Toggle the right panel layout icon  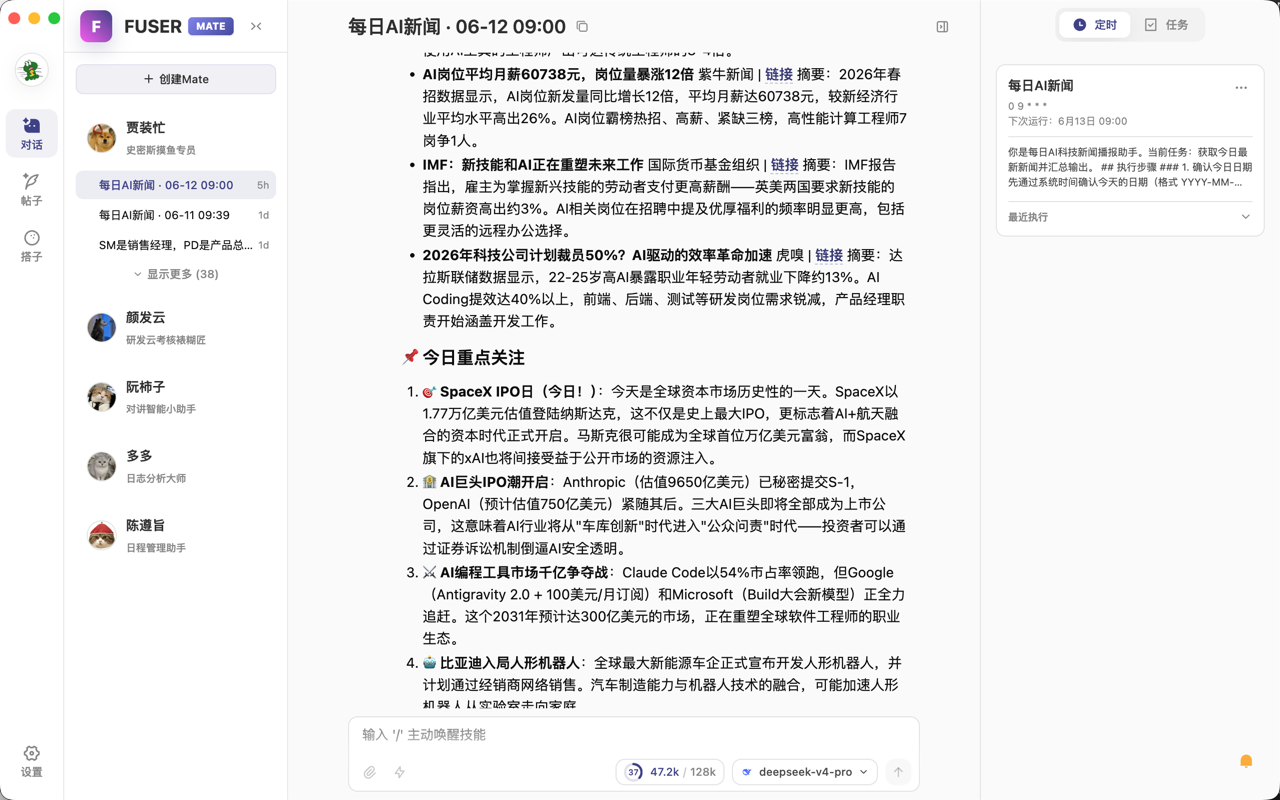(942, 27)
